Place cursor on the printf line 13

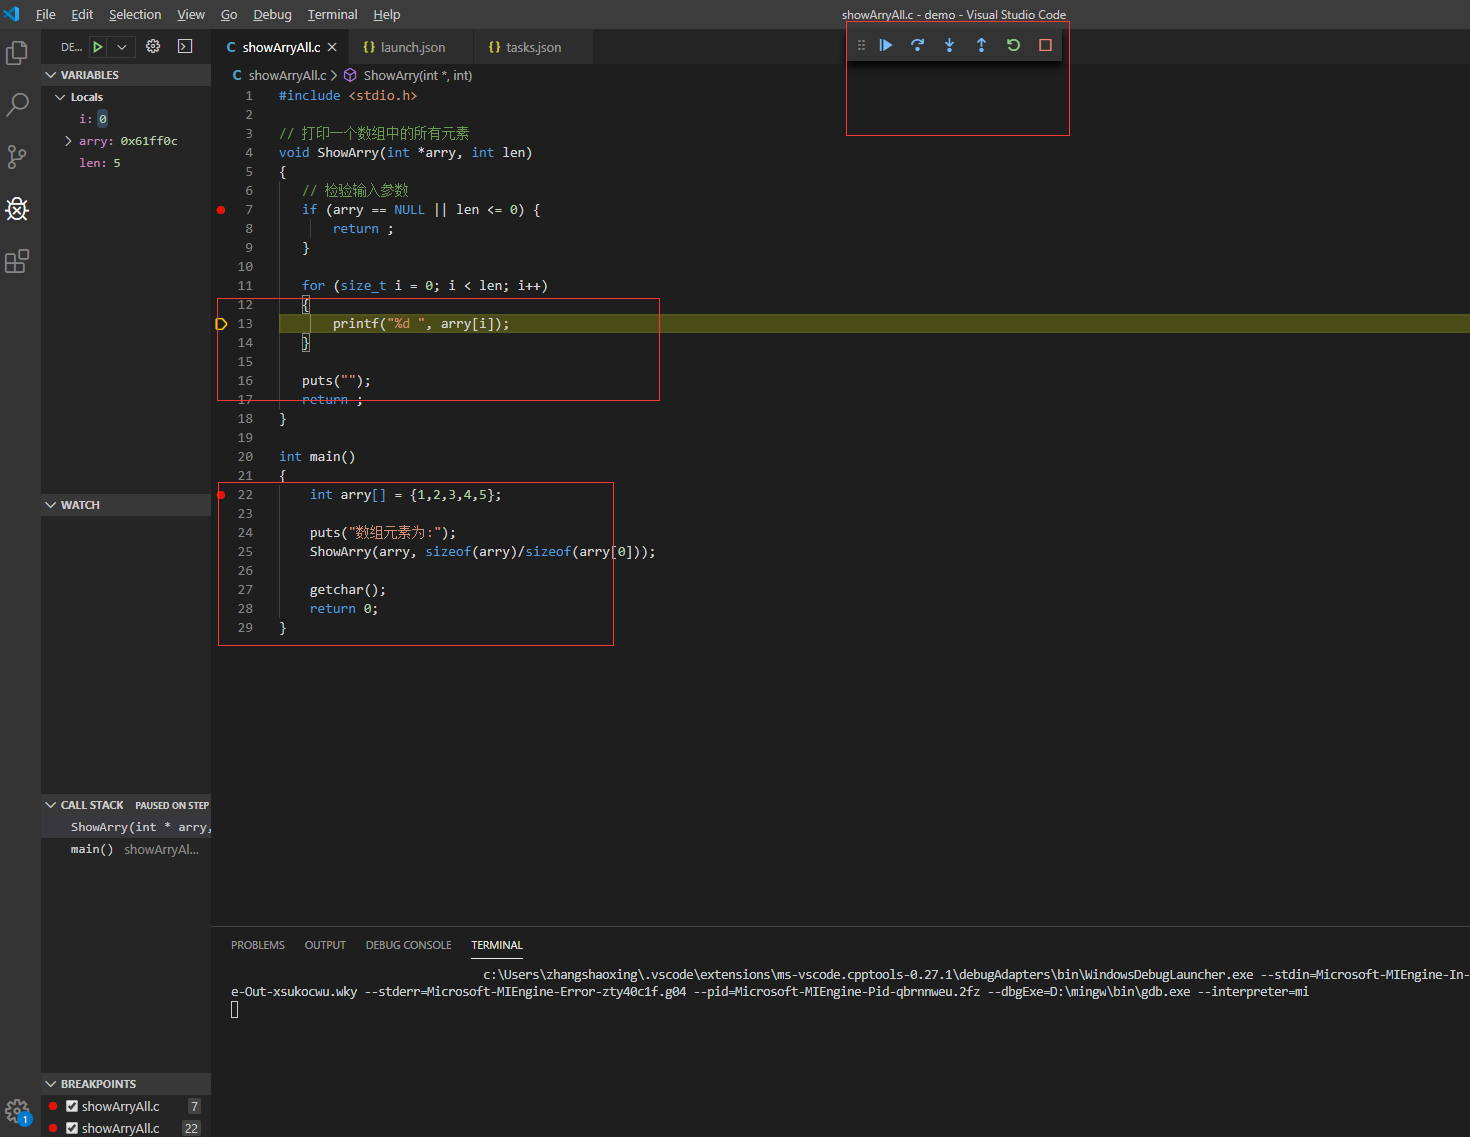pos(421,324)
